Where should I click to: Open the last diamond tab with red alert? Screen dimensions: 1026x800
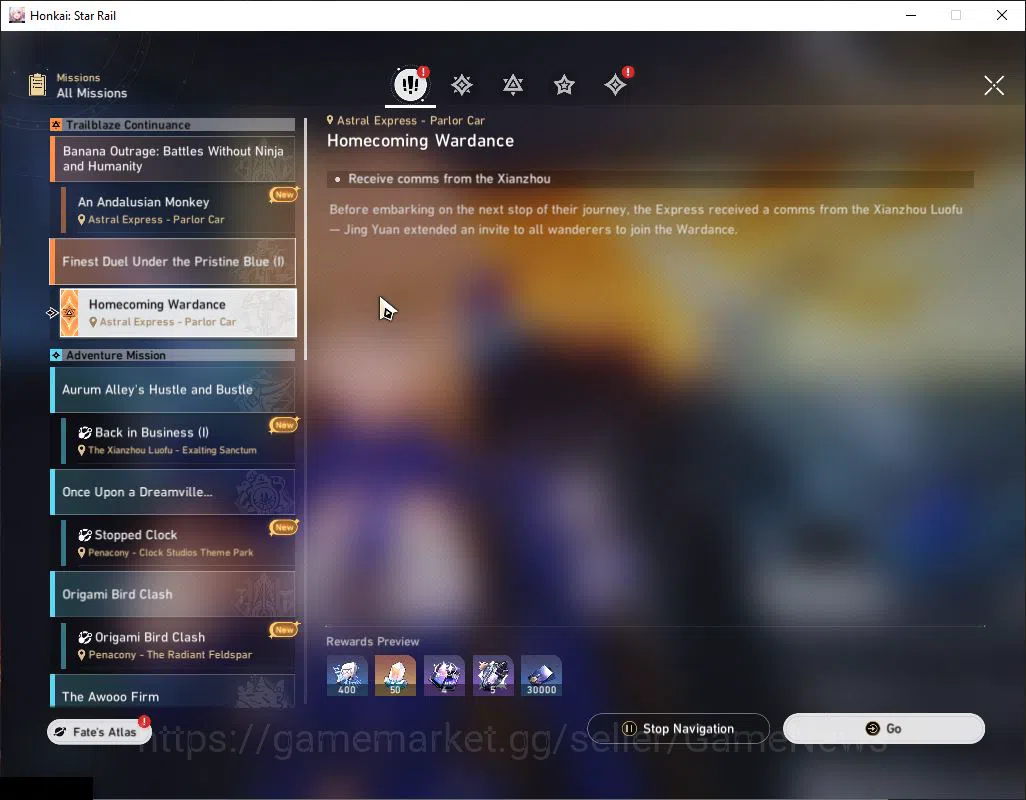616,84
